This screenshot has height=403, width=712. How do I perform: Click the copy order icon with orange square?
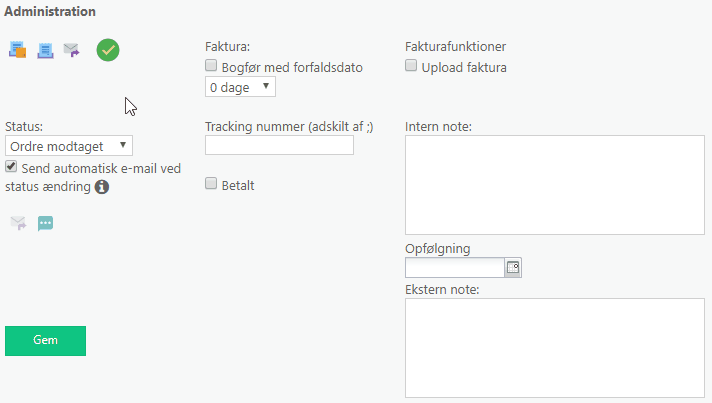tap(17, 49)
